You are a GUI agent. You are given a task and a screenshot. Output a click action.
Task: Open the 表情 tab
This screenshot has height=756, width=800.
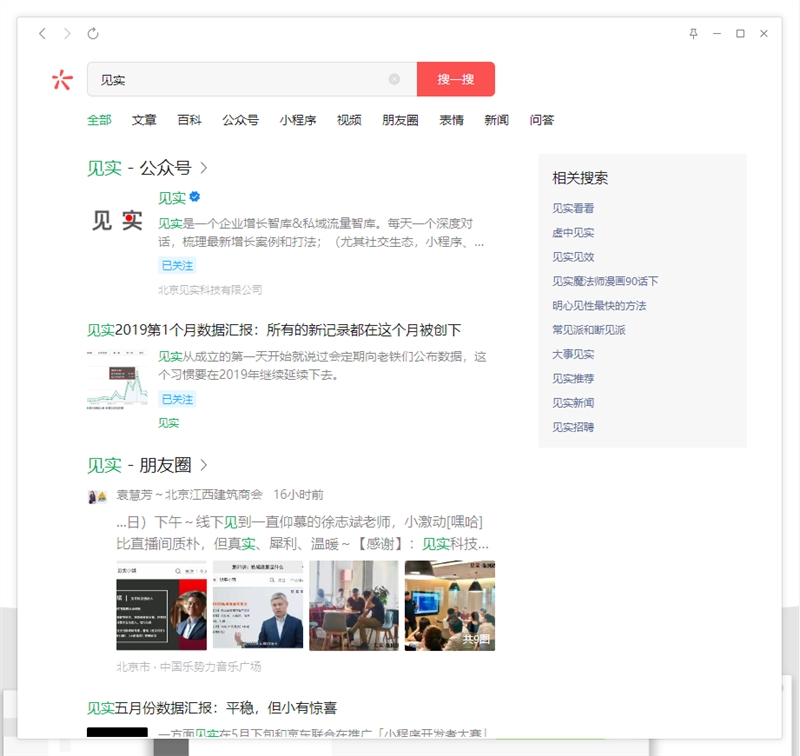click(x=452, y=120)
